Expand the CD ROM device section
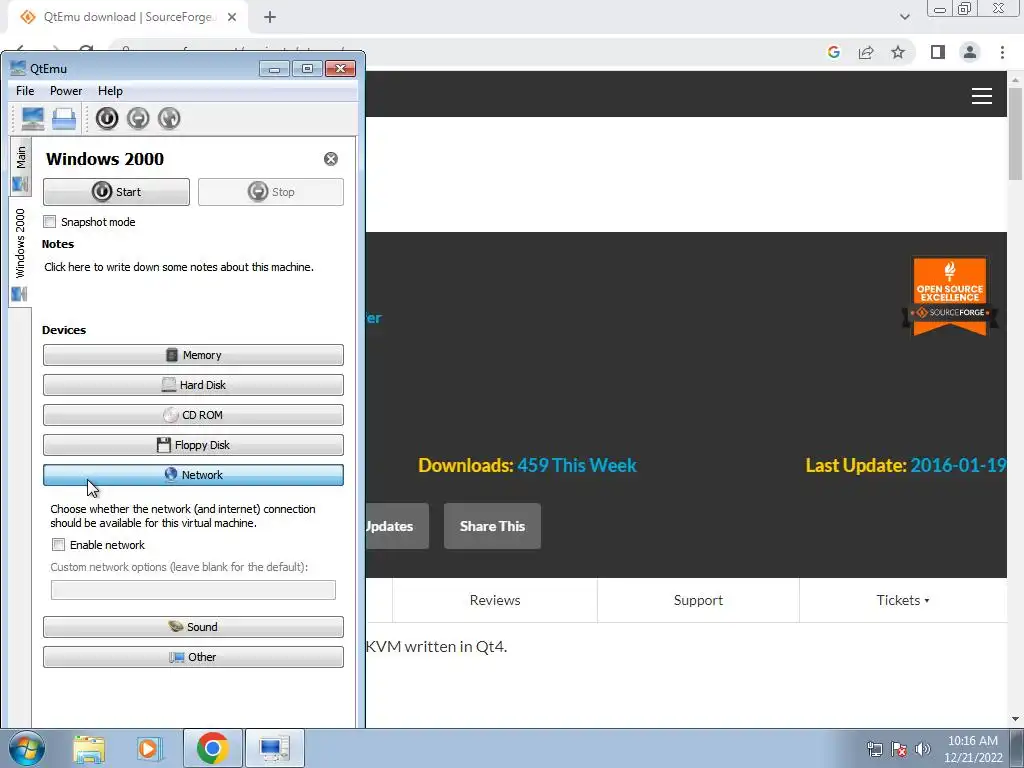Screen dimensions: 1024x768 click(193, 415)
